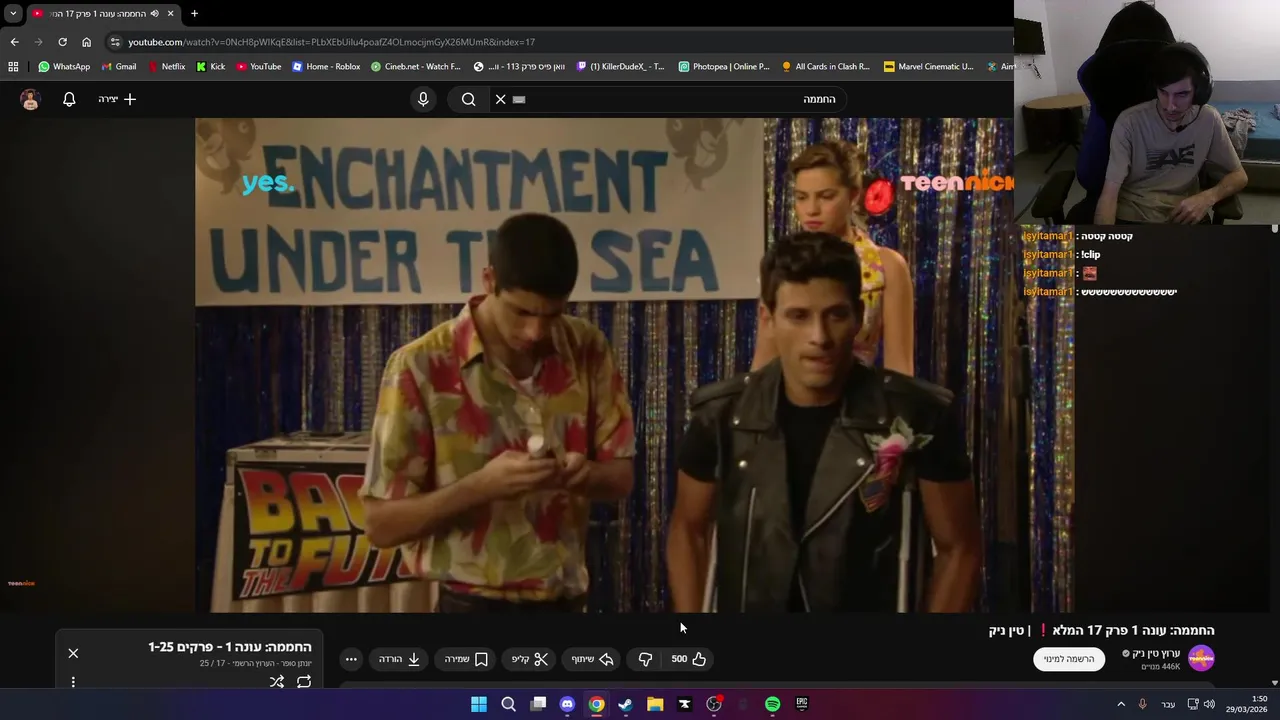Open the WhatsApp bookmark
The width and height of the screenshot is (1280, 720).
click(x=64, y=67)
